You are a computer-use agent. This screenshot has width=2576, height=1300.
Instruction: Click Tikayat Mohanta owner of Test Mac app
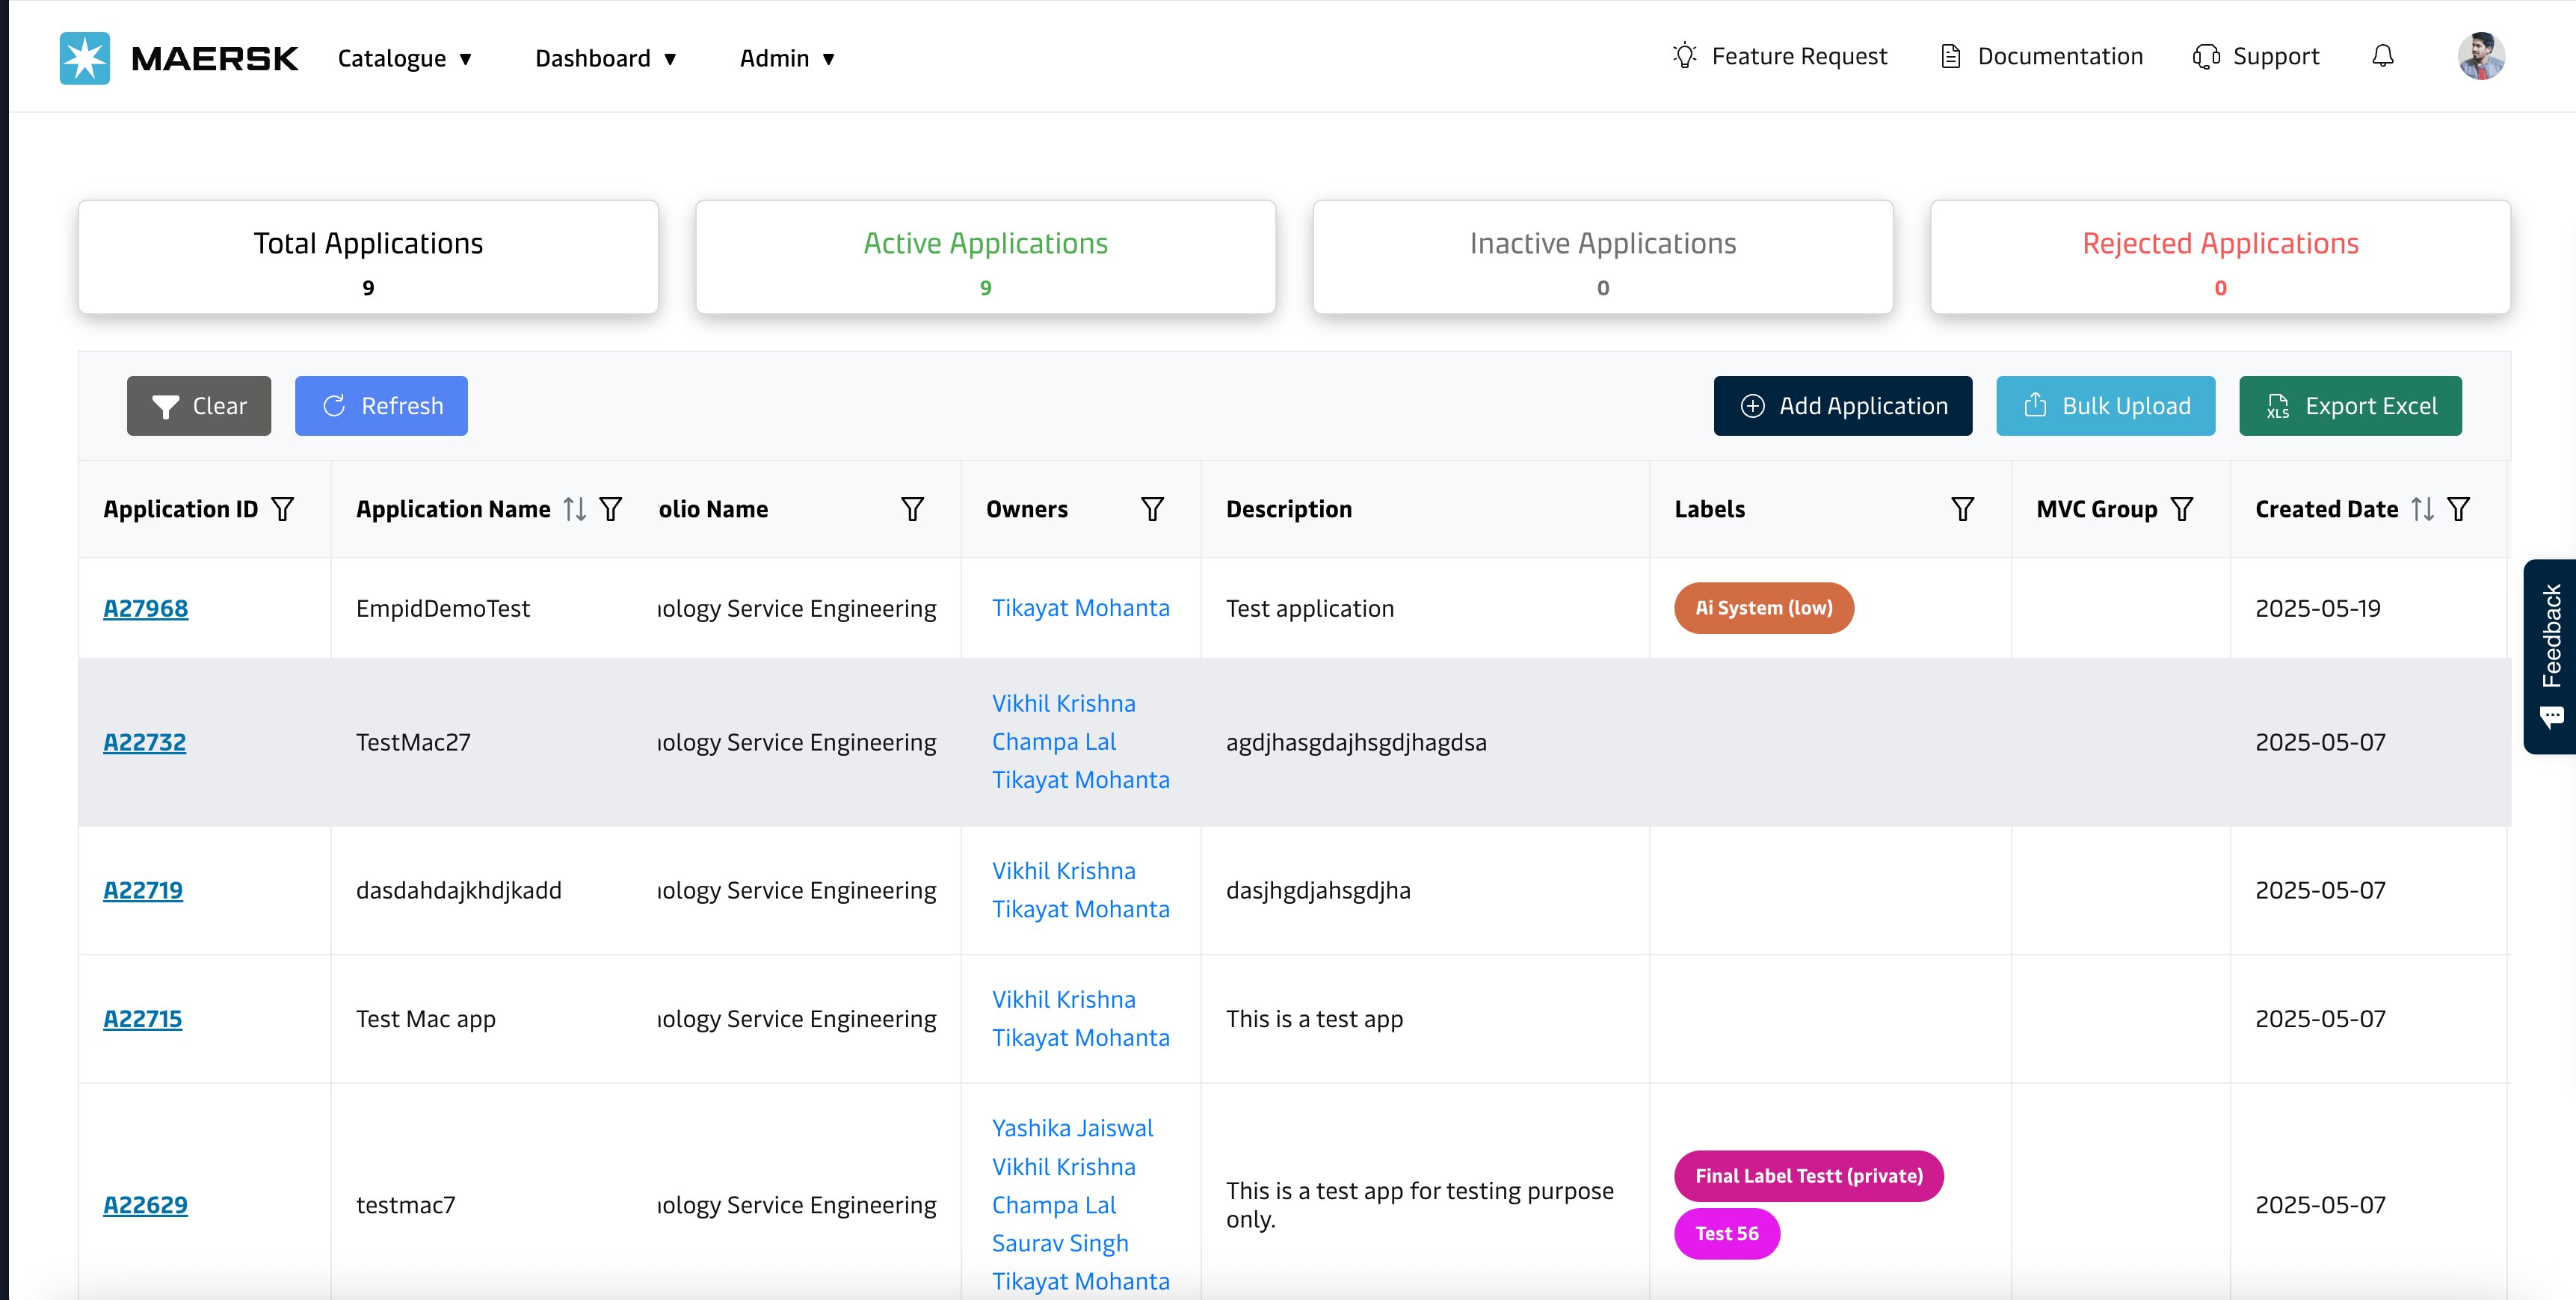click(1080, 1038)
